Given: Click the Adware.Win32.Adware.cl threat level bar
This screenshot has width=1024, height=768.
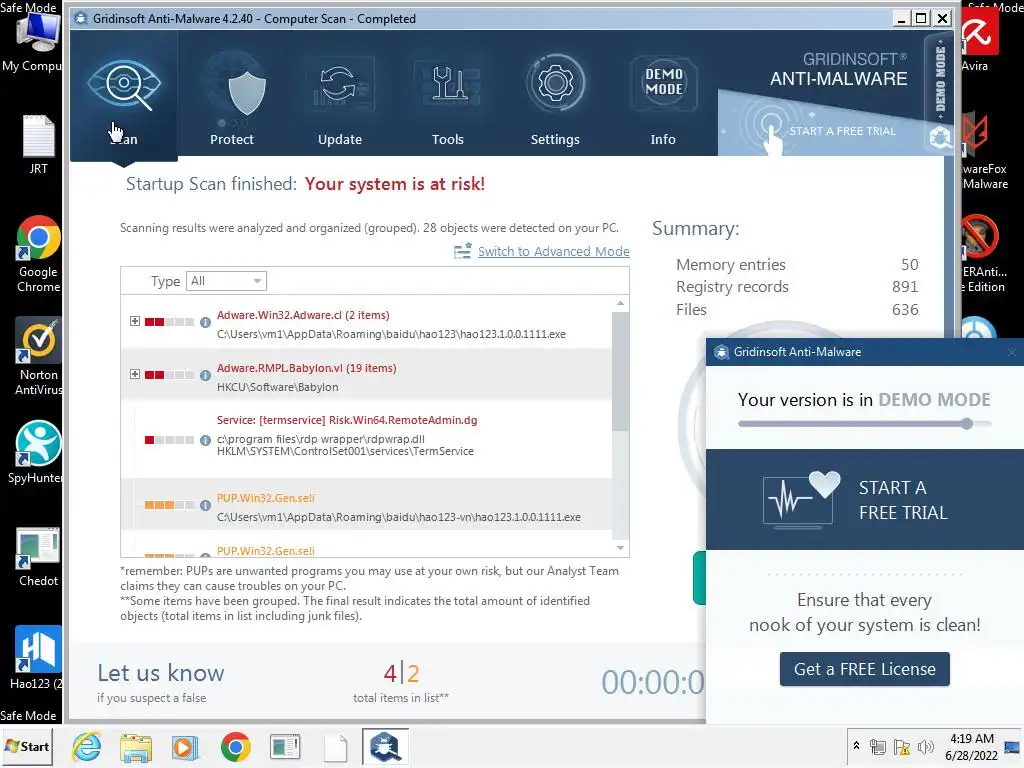Looking at the screenshot, I should (x=169, y=322).
